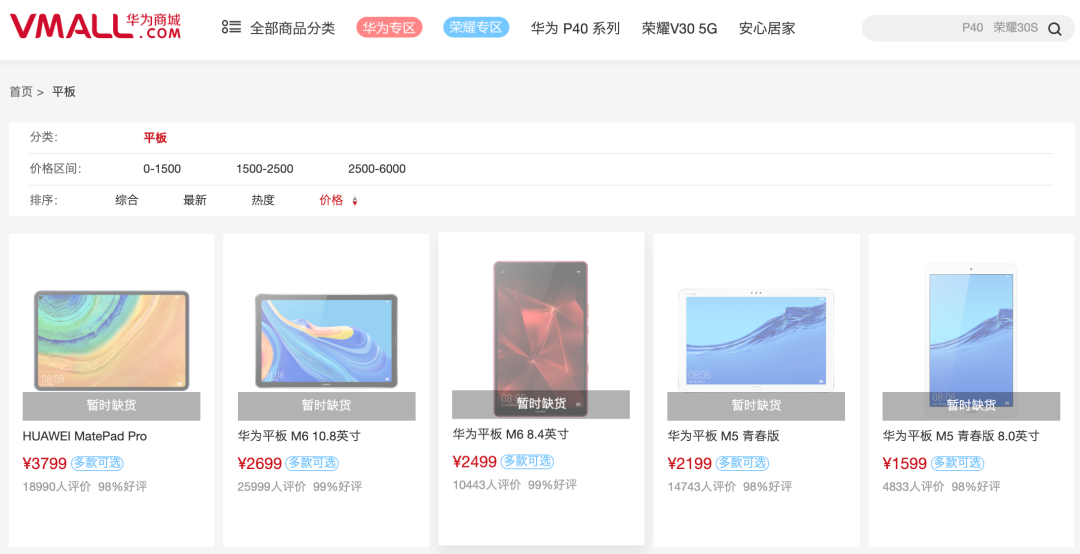Click the ¥2499 price
Image resolution: width=1080 pixels, height=554 pixels.
pos(475,462)
